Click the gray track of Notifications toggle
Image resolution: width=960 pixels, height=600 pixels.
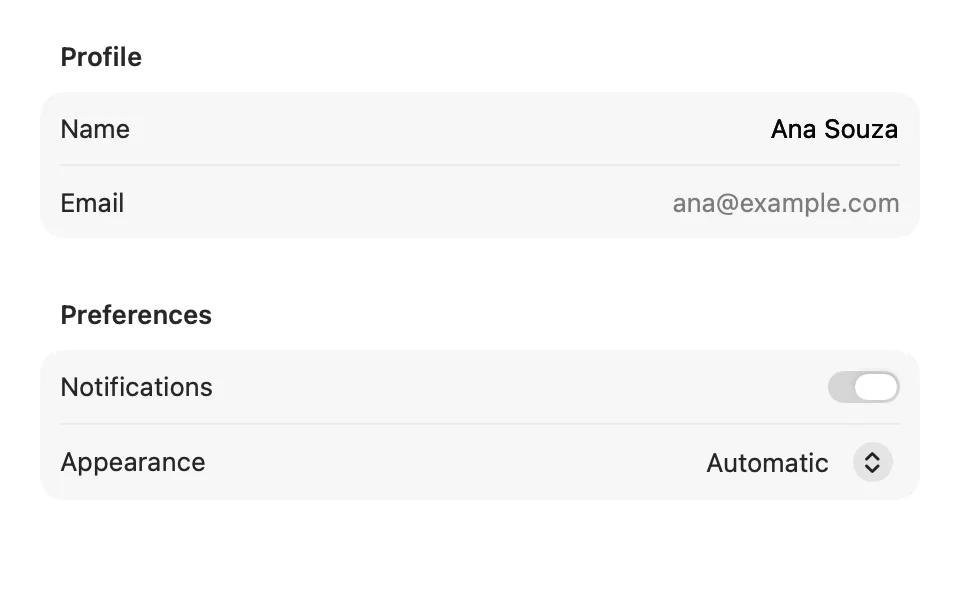841,387
